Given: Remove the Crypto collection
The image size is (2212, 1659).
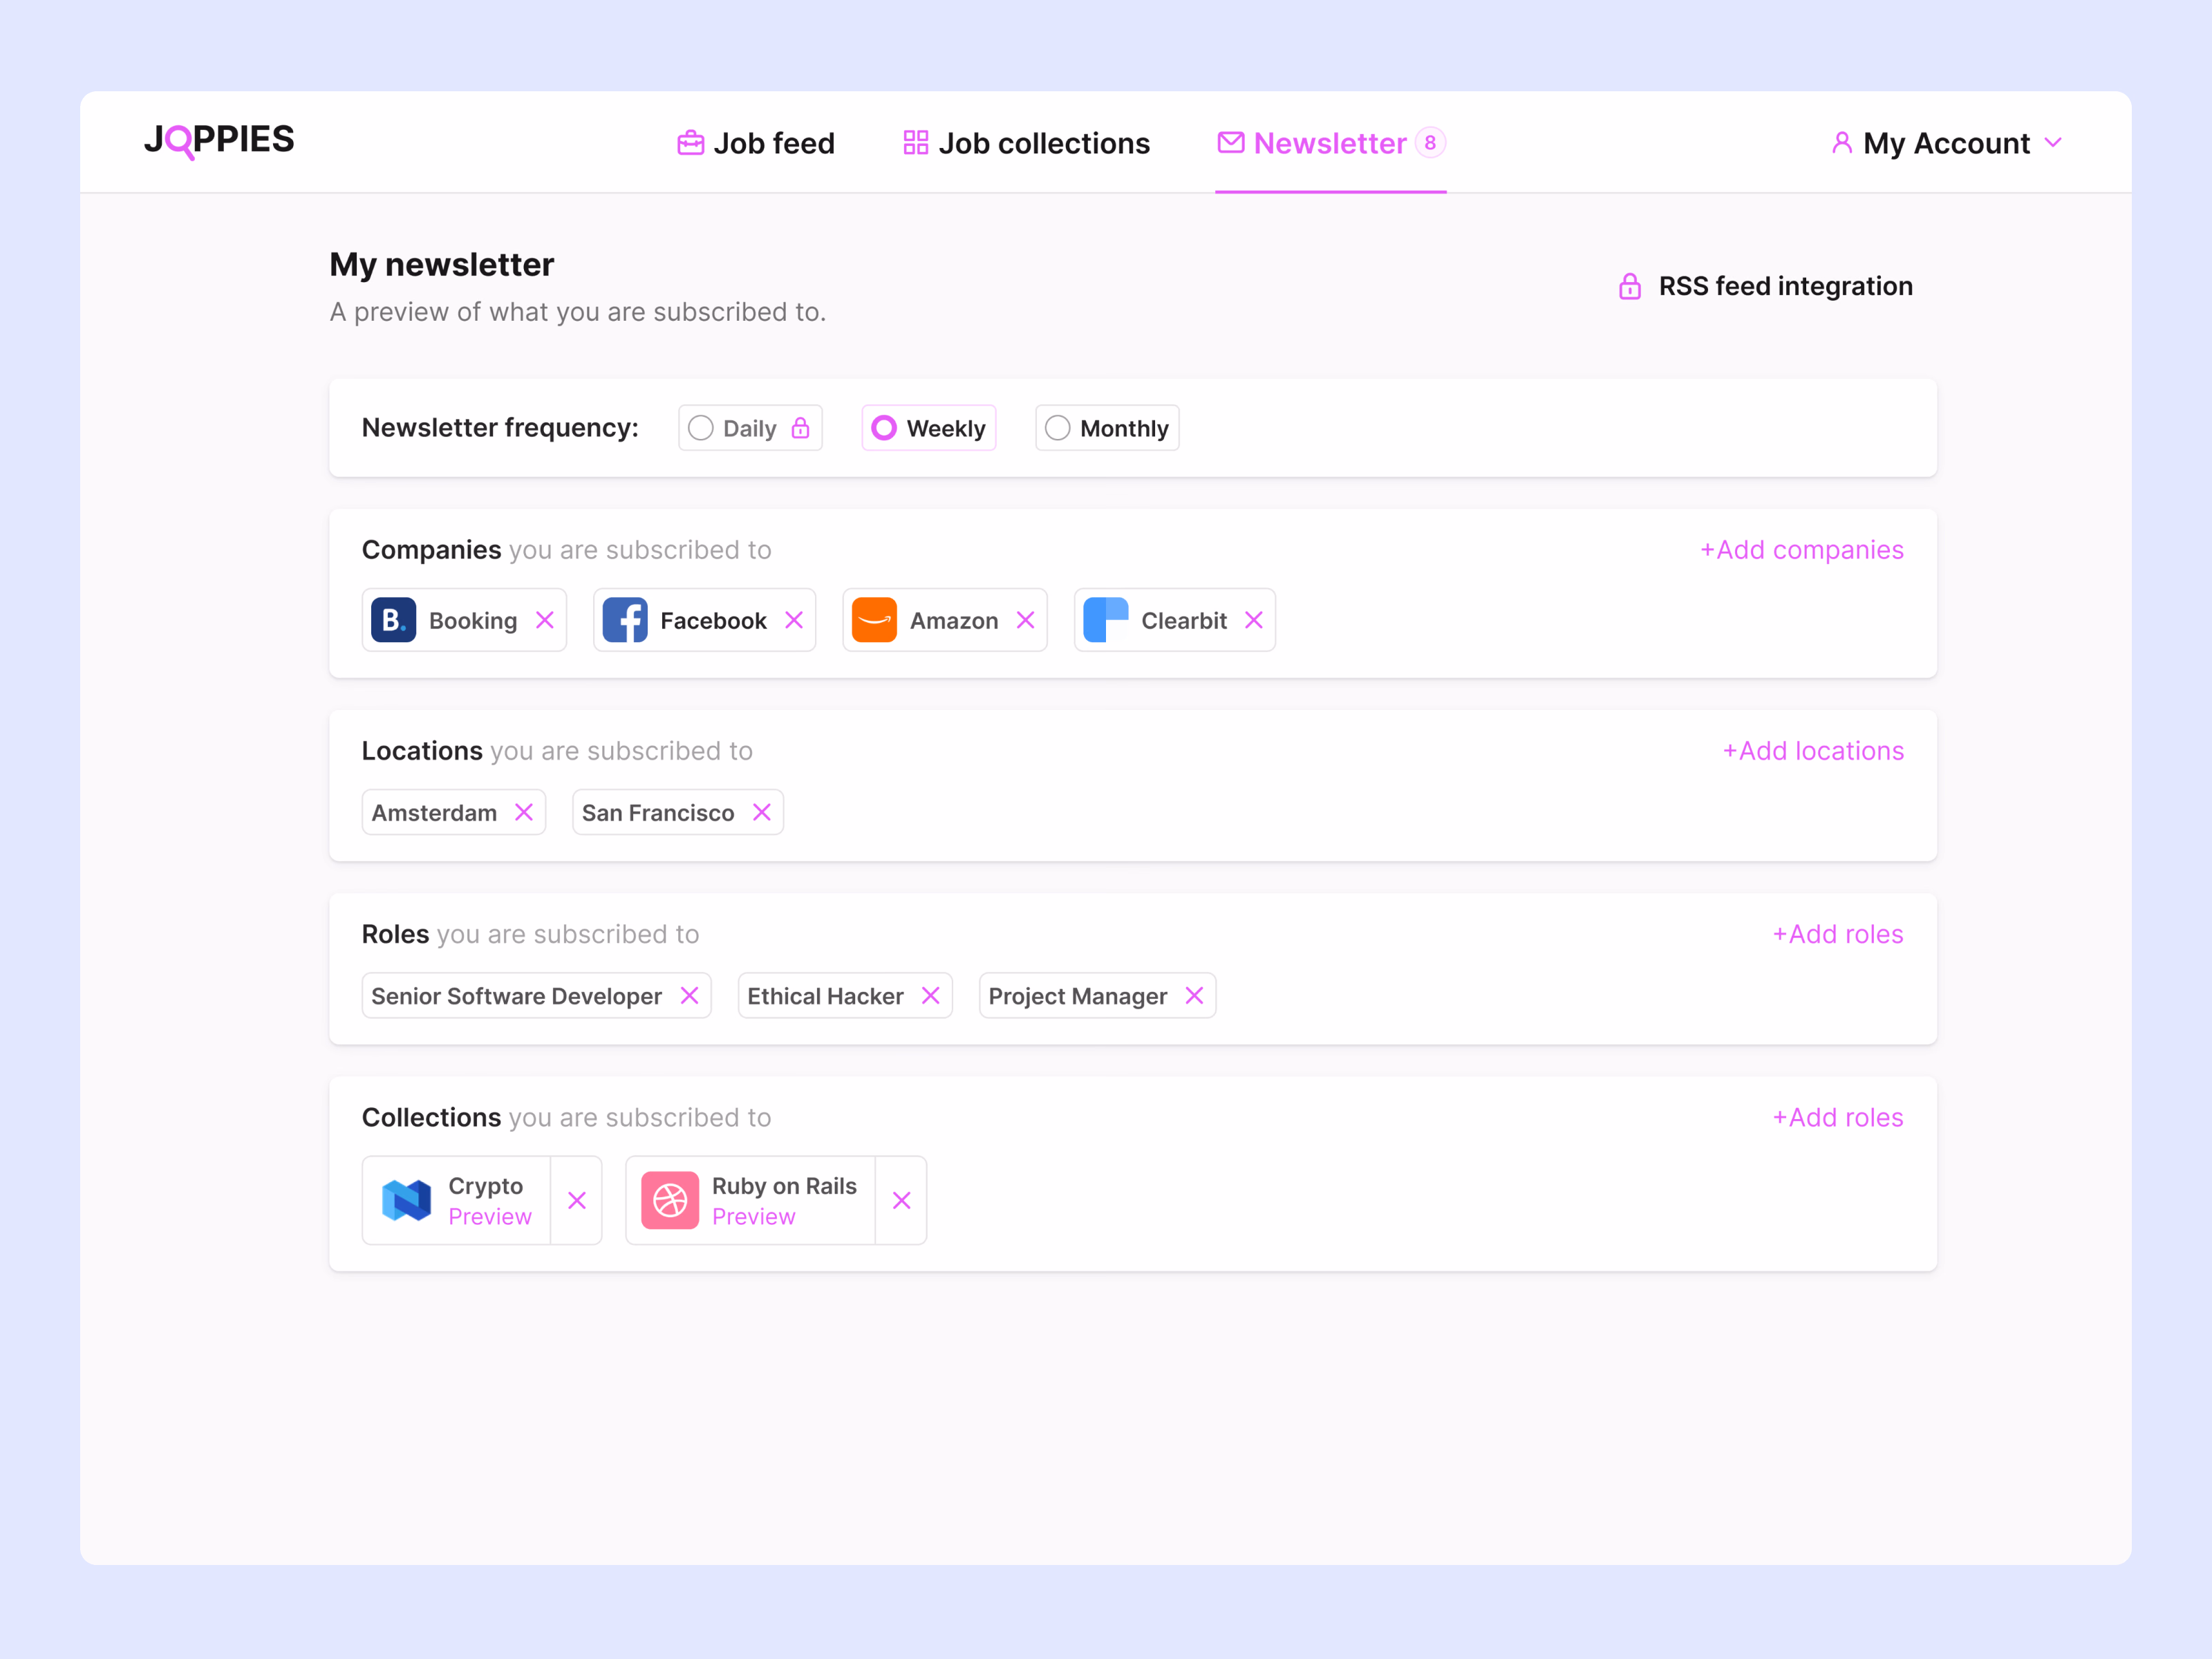Looking at the screenshot, I should 577,1200.
